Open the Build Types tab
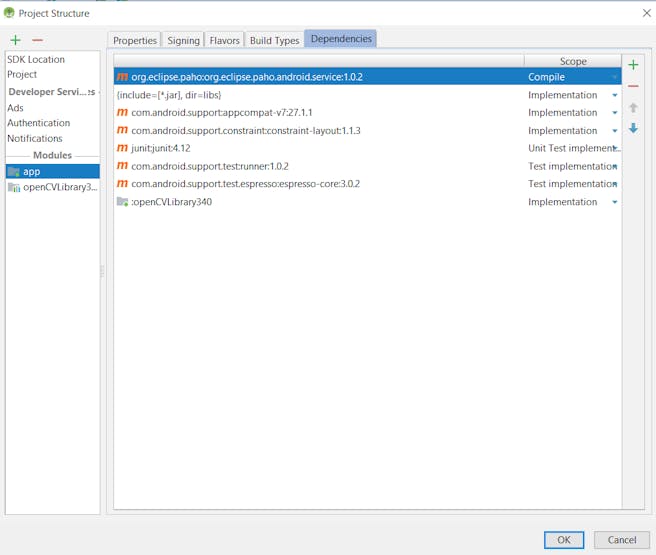 pyautogui.click(x=274, y=40)
